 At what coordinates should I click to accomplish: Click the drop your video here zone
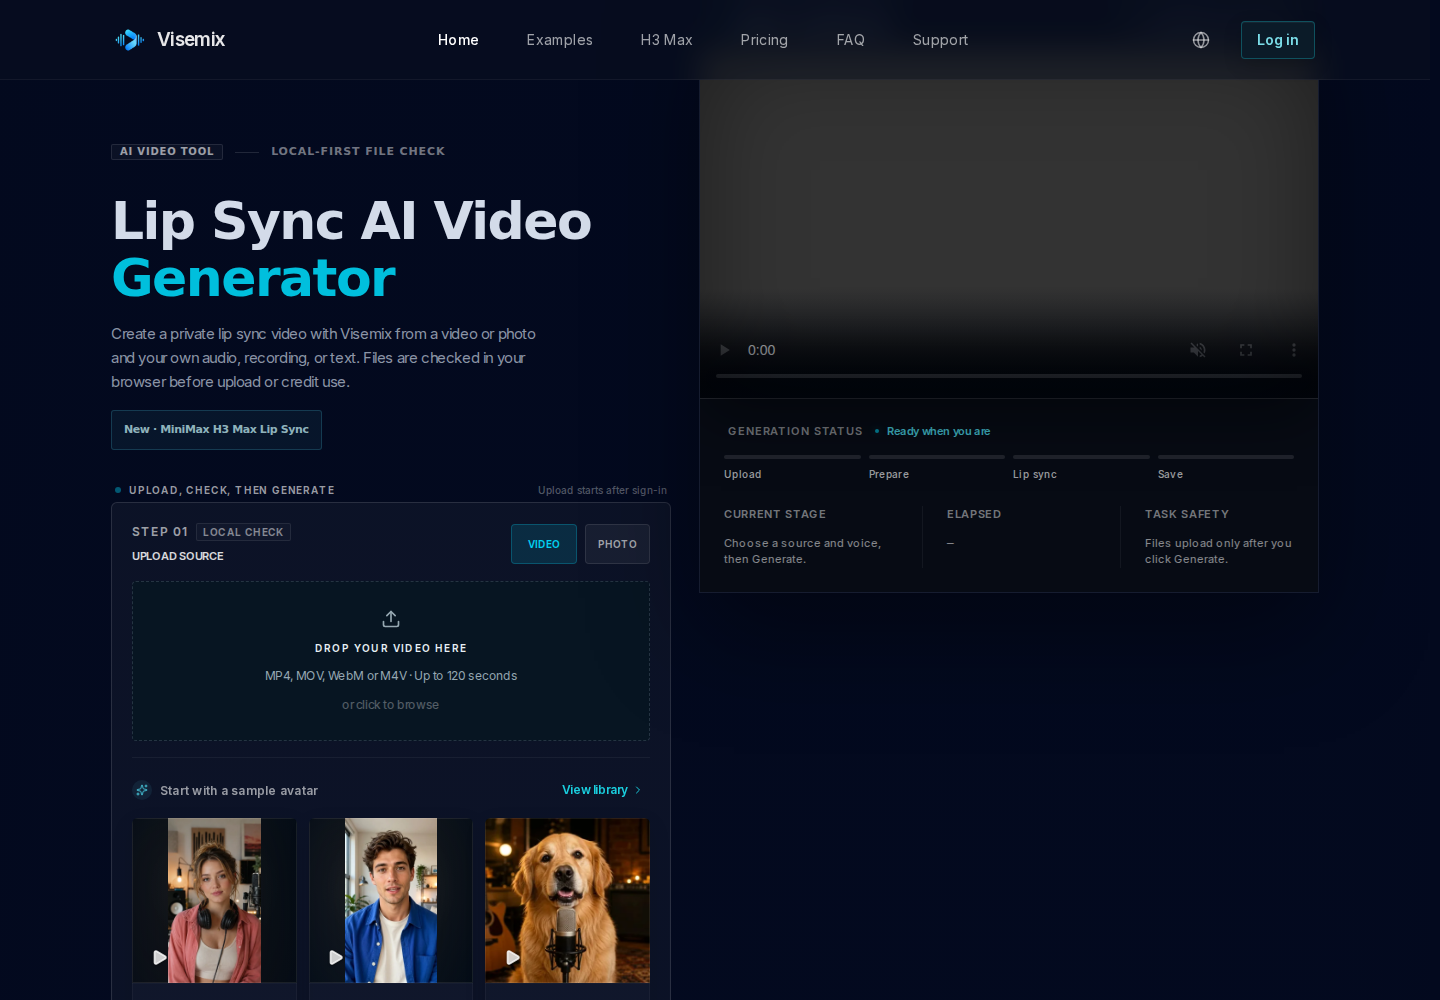pos(391,661)
